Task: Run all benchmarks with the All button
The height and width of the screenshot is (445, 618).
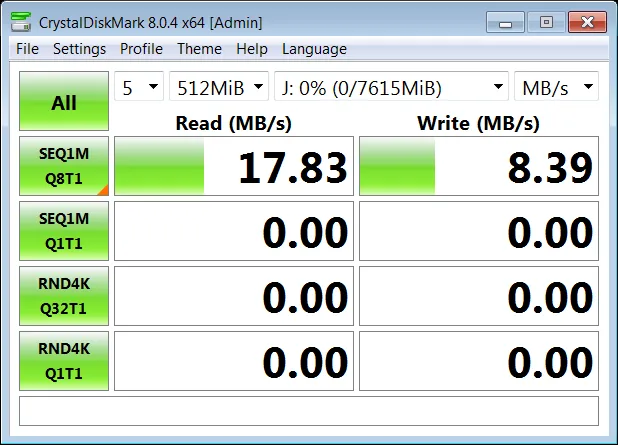Action: coord(64,101)
